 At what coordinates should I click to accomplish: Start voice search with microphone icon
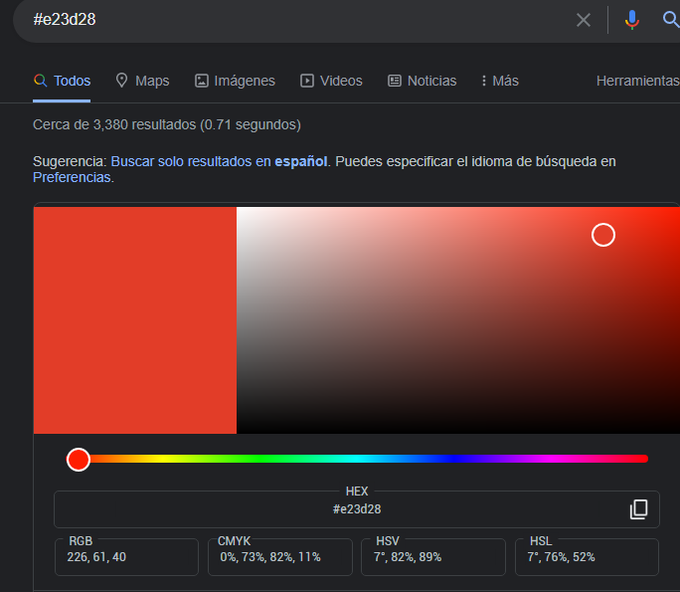(632, 20)
